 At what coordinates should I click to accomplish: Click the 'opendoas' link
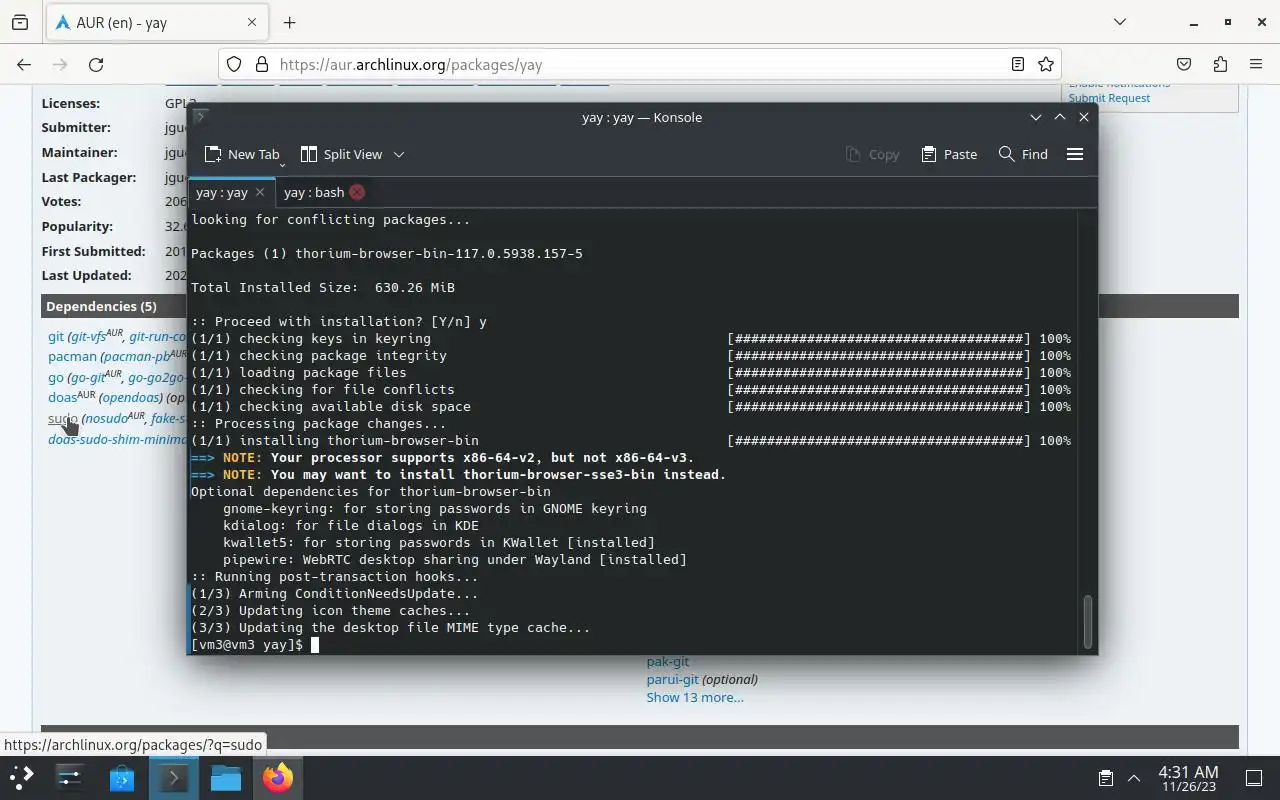[130, 398]
